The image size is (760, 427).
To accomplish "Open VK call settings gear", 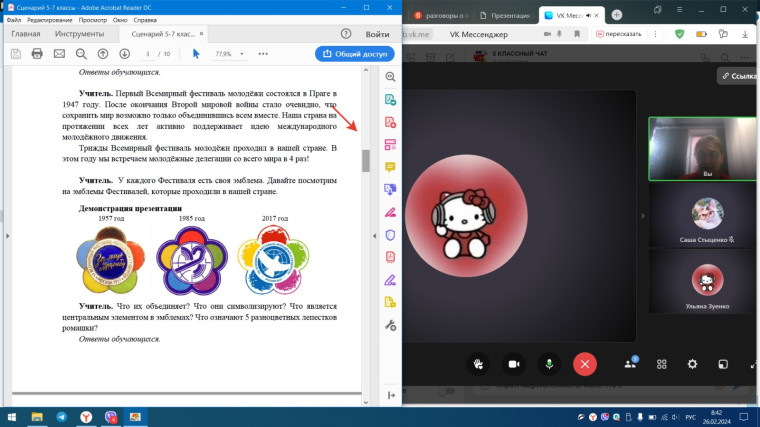I will pyautogui.click(x=693, y=364).
